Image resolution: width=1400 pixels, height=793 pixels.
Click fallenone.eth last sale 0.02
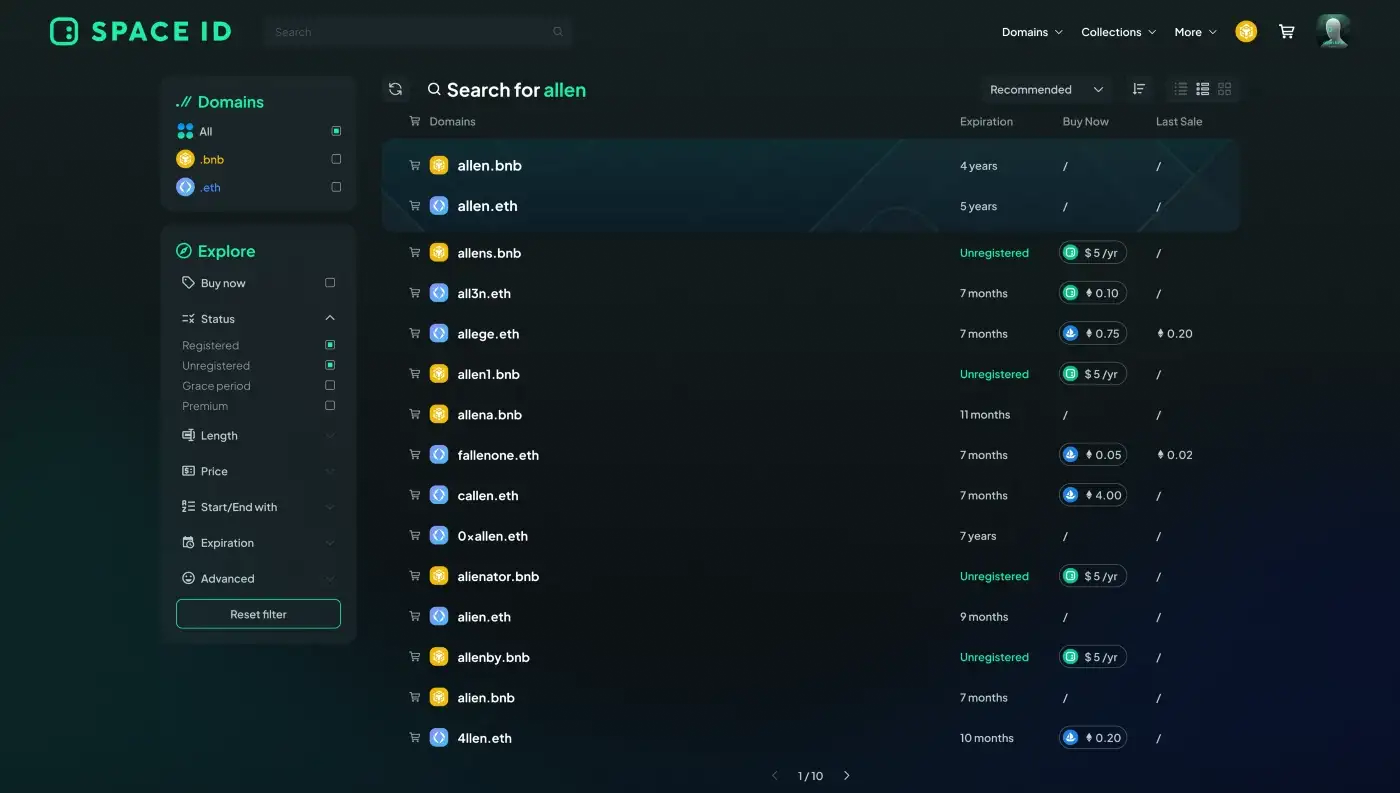click(1175, 455)
